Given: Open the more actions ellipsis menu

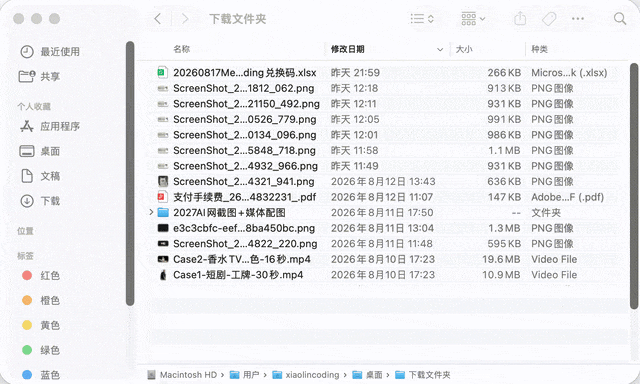Looking at the screenshot, I should tap(578, 19).
